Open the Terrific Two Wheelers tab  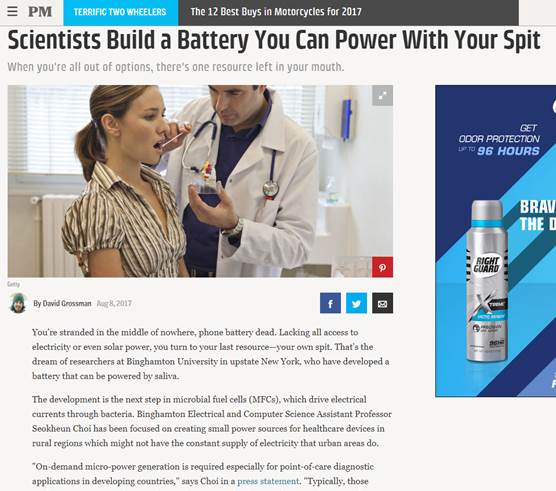coord(121,12)
